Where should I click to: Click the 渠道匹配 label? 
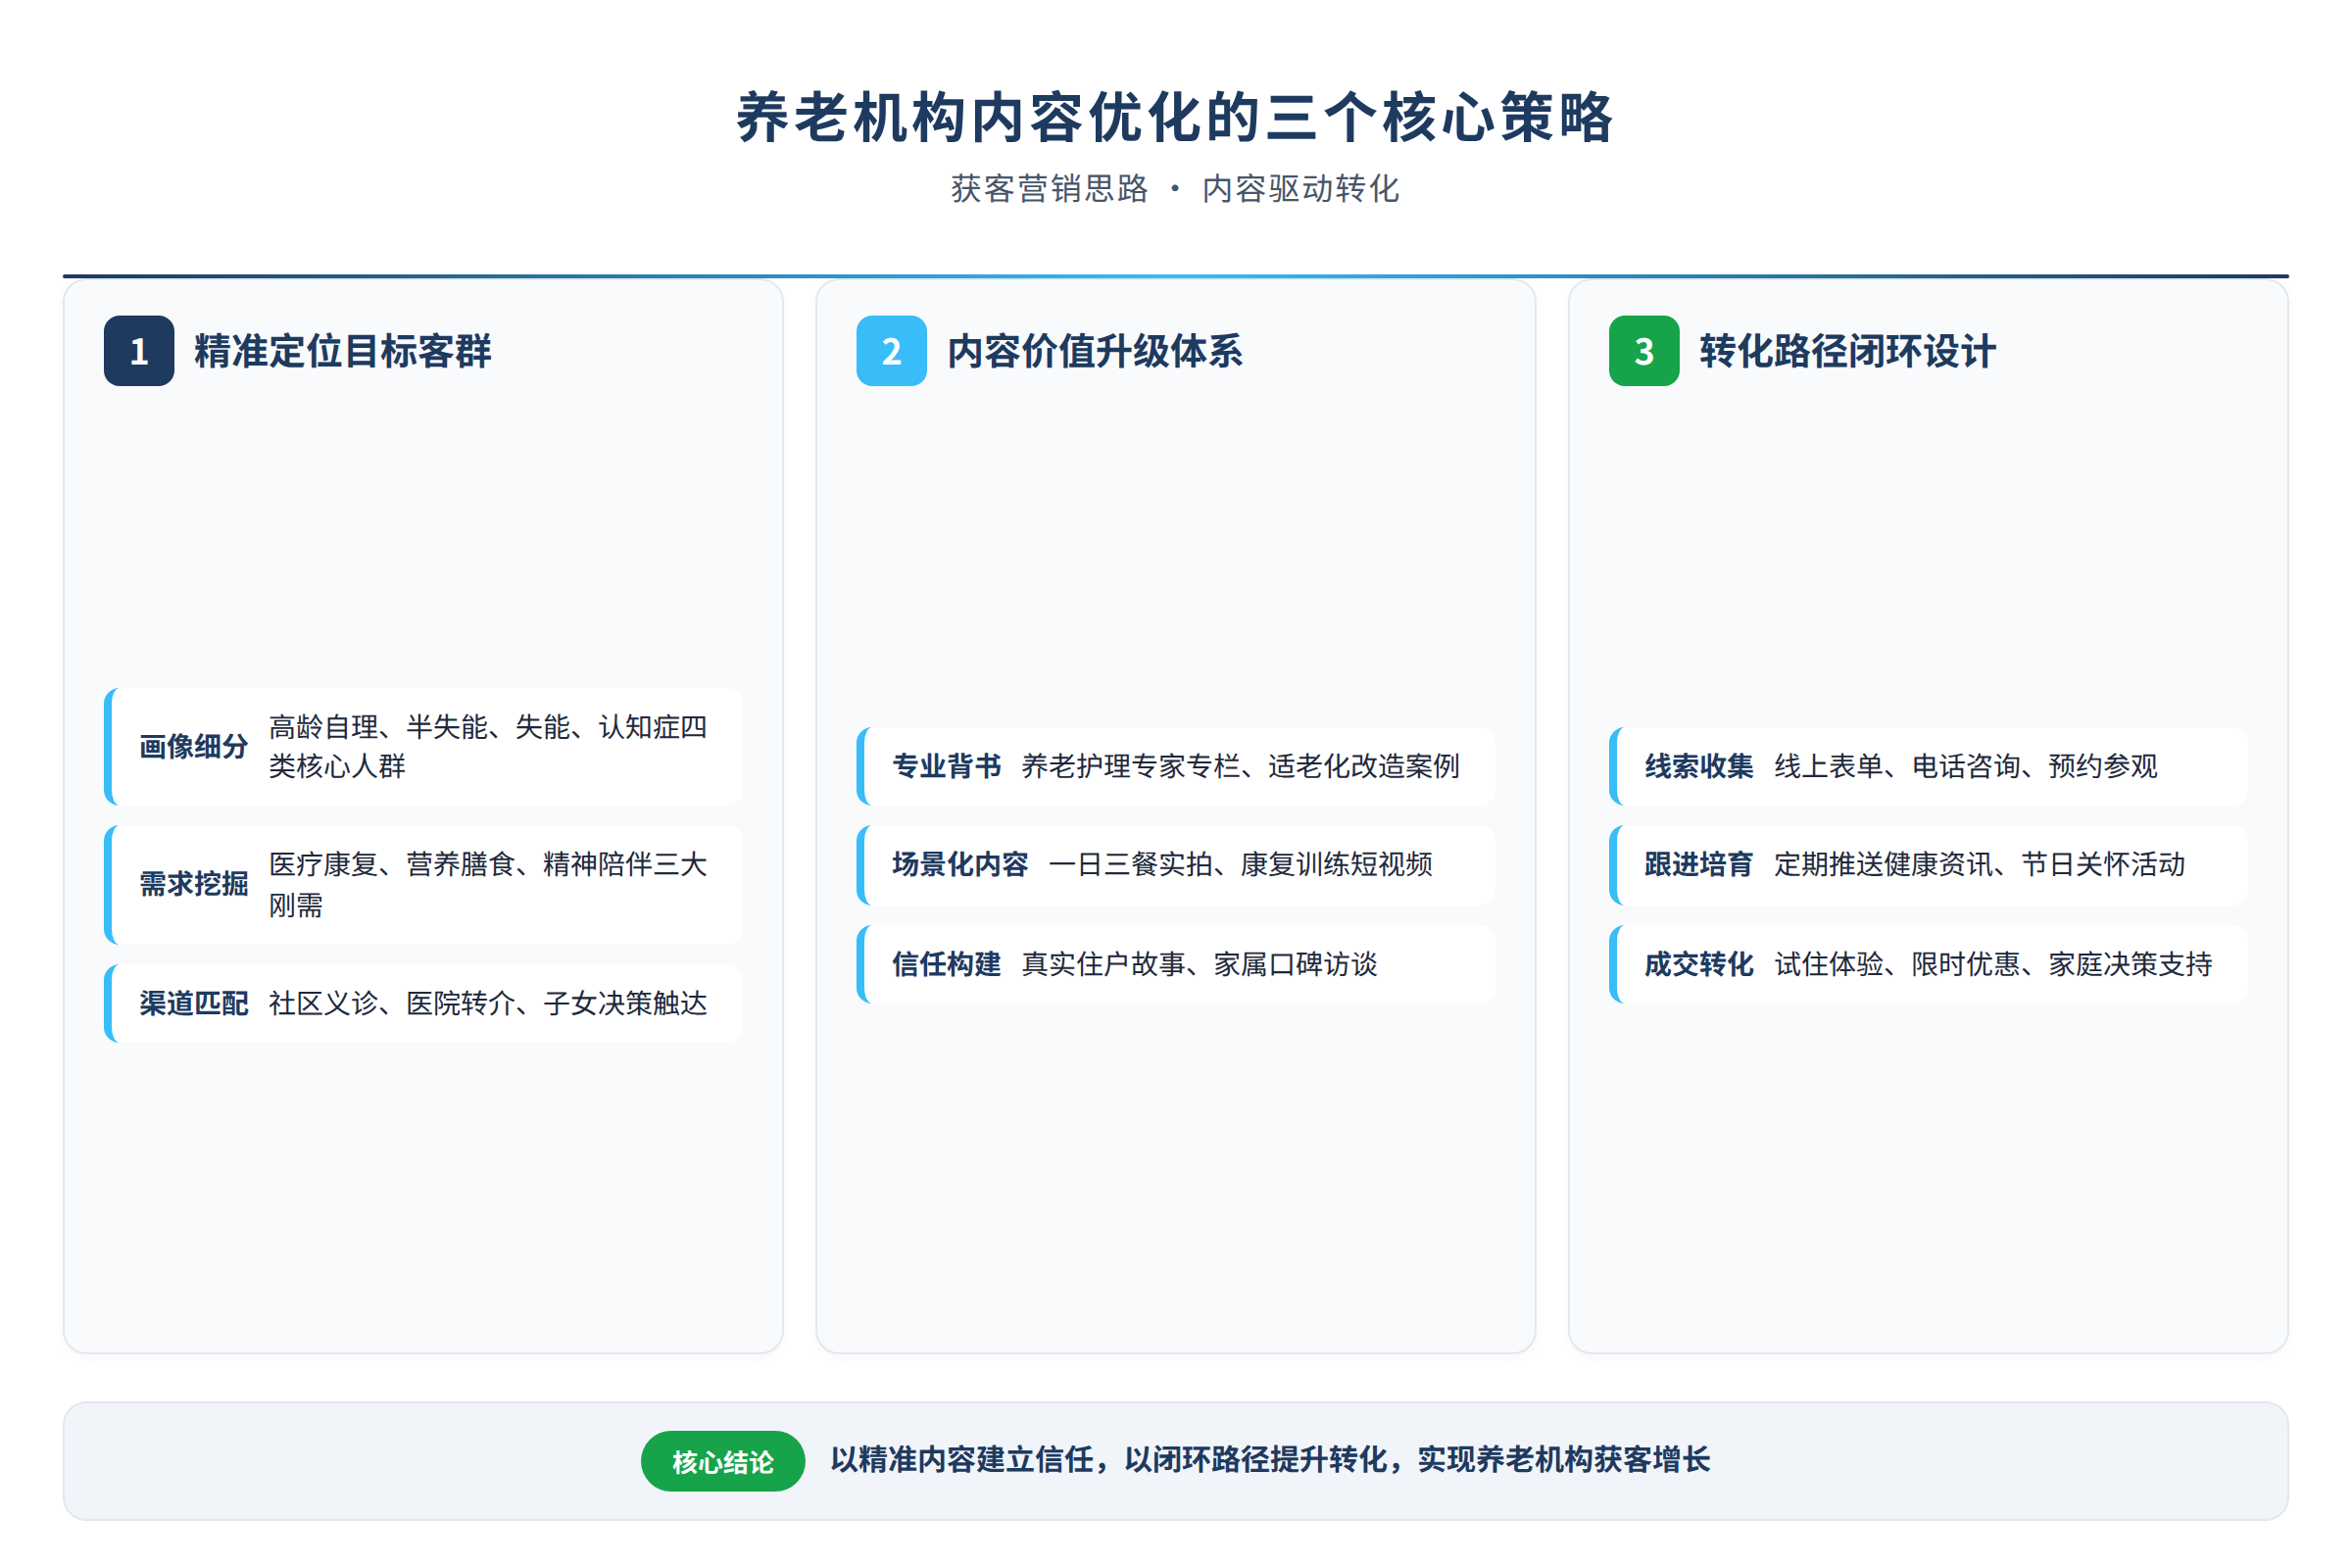[193, 1003]
